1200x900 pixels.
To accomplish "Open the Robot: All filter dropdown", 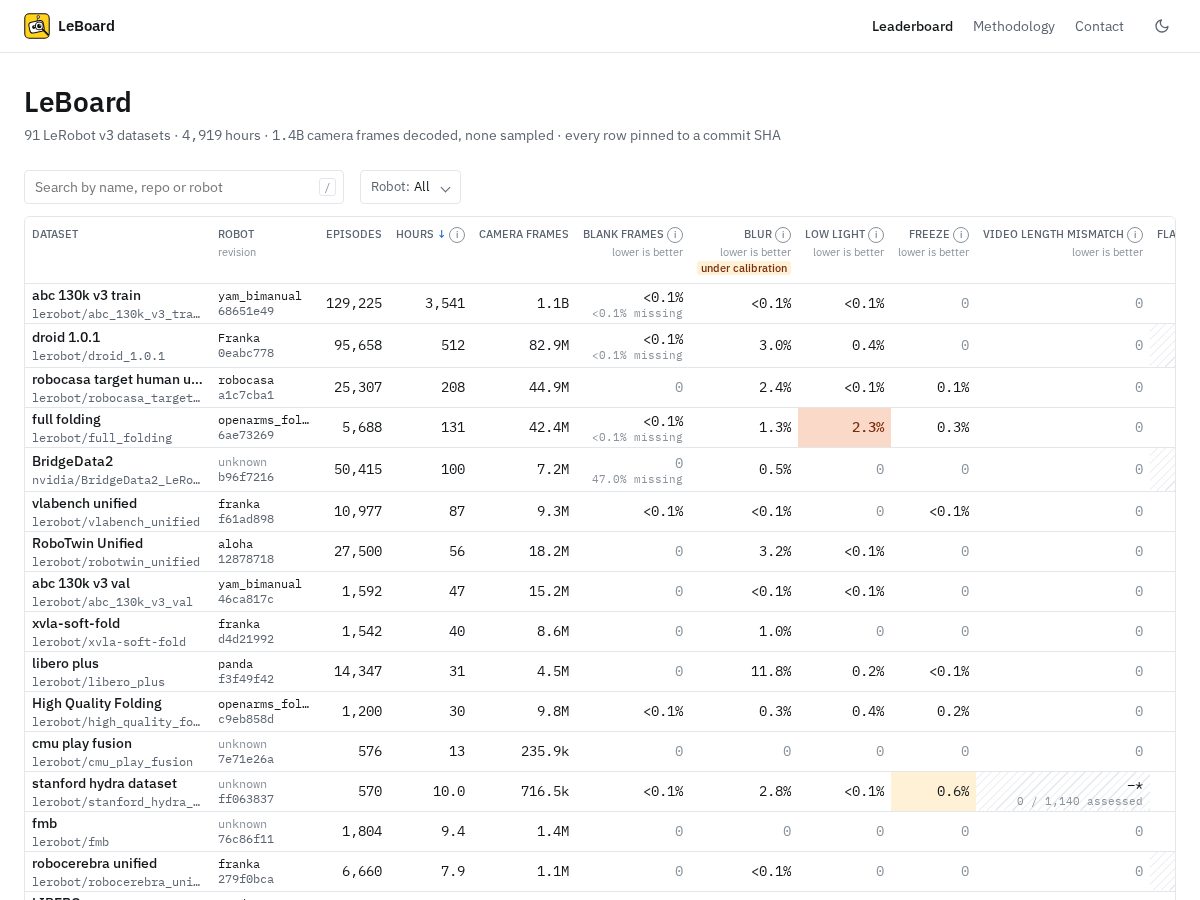I will click(x=410, y=187).
